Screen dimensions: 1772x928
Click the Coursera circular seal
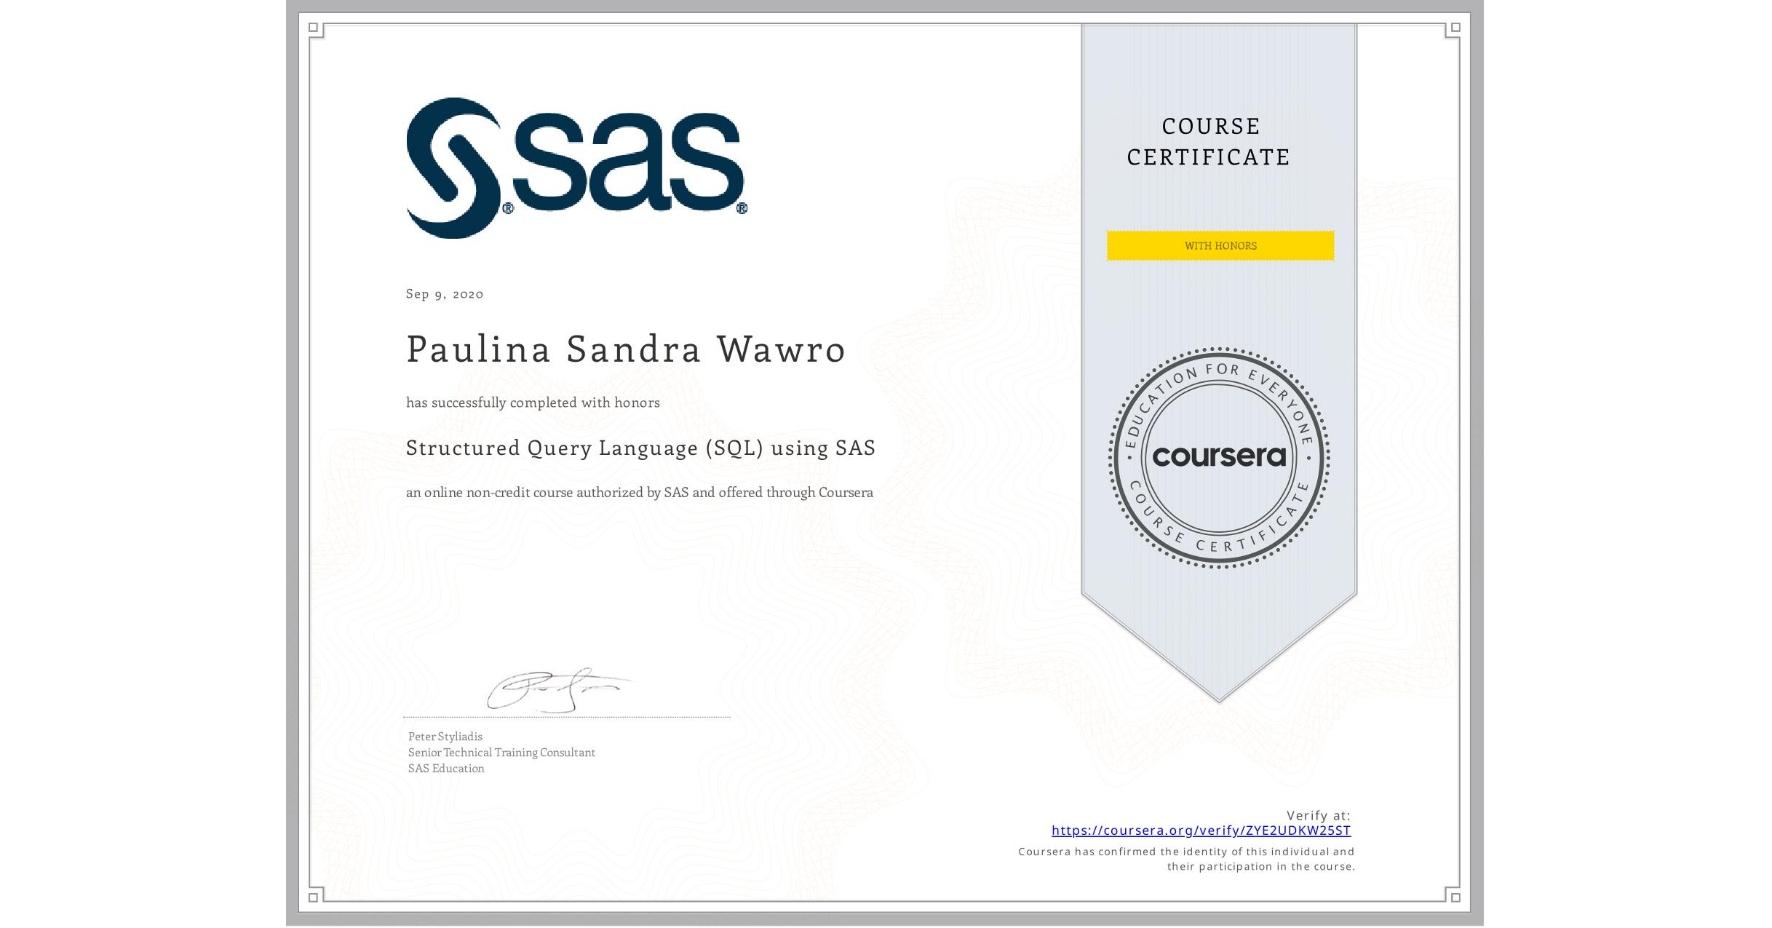[1220, 458]
